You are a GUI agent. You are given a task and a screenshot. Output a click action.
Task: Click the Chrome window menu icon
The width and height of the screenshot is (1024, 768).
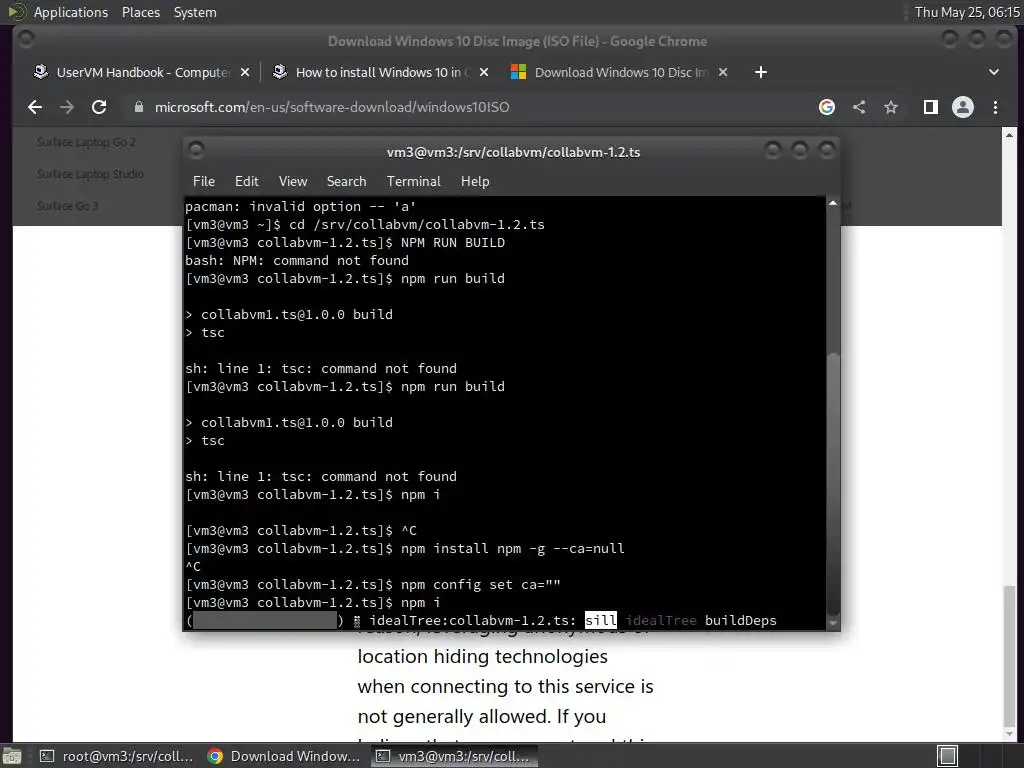point(26,40)
